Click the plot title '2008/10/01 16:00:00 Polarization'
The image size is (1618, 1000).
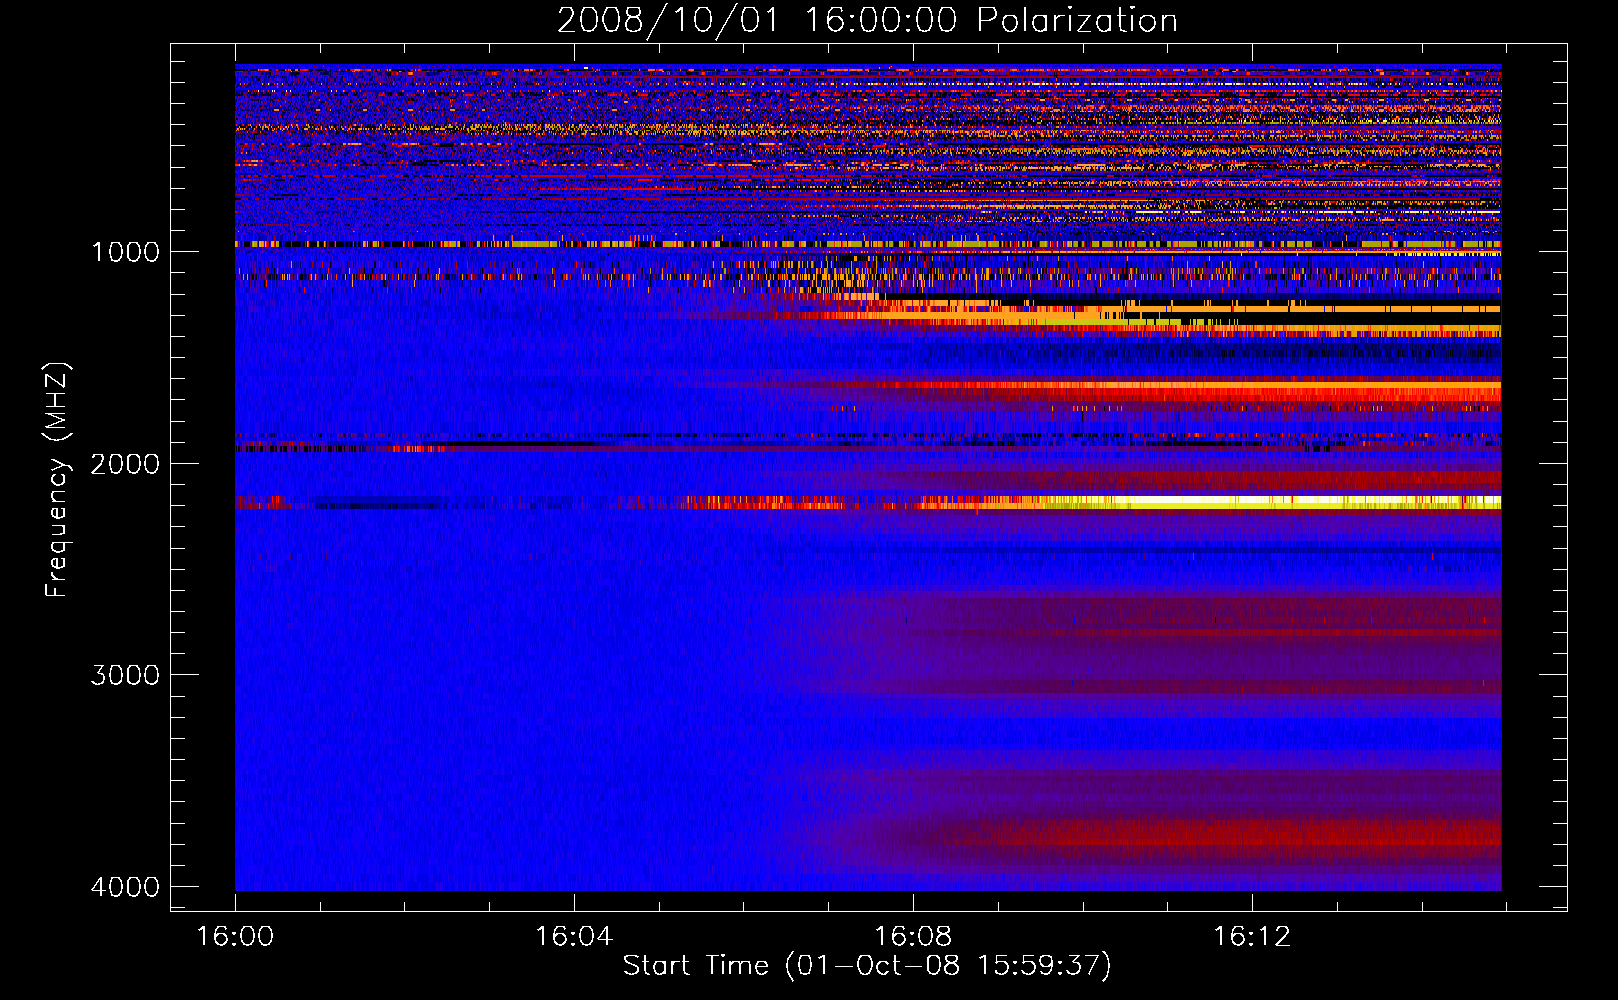[867, 20]
